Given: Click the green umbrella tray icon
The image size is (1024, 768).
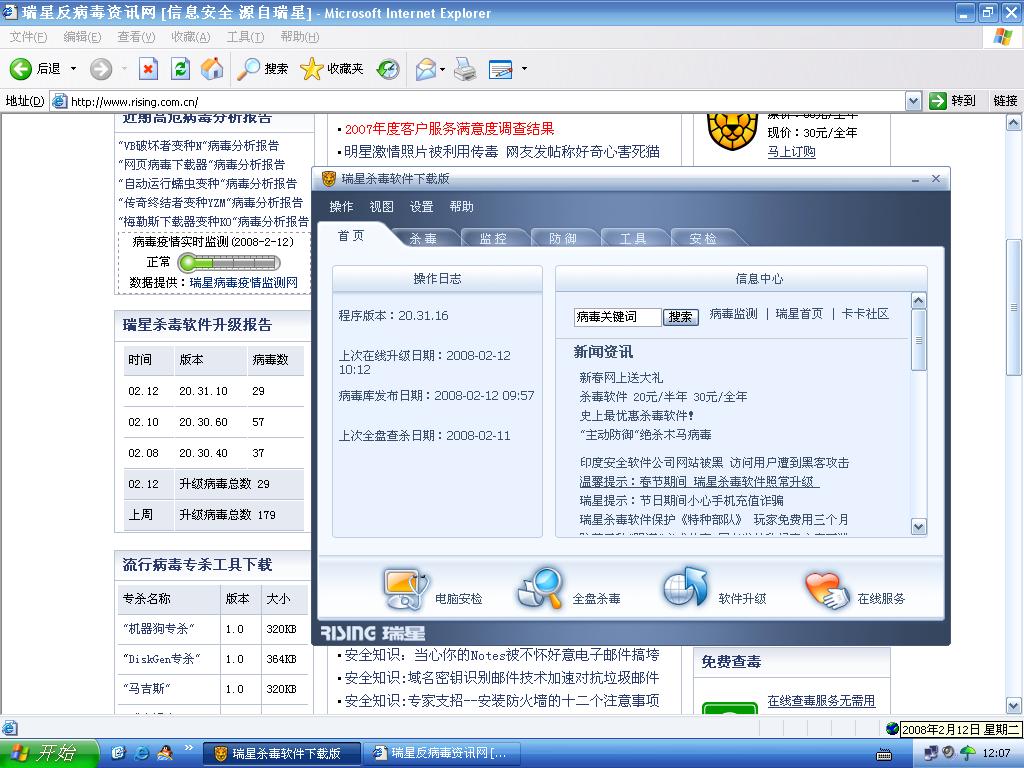Looking at the screenshot, I should click(967, 753).
